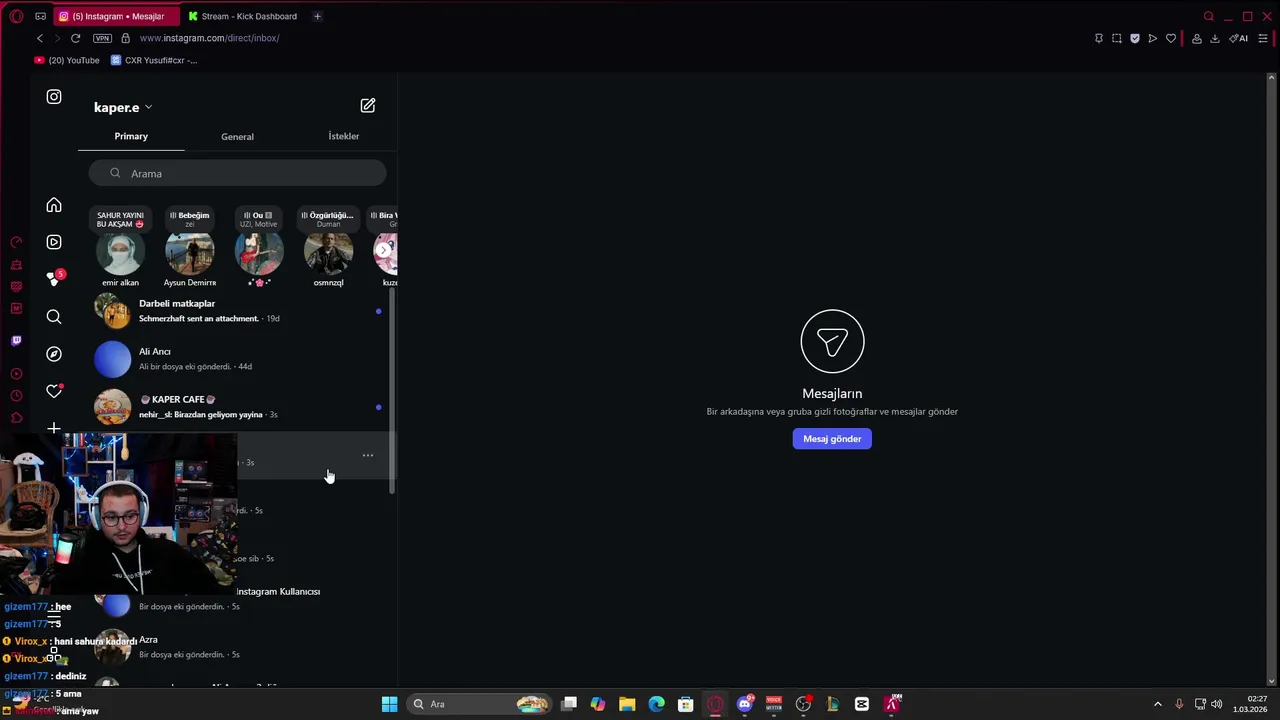View osmnzql's note avatar
Image resolution: width=1280 pixels, height=720 pixels.
pos(328,254)
